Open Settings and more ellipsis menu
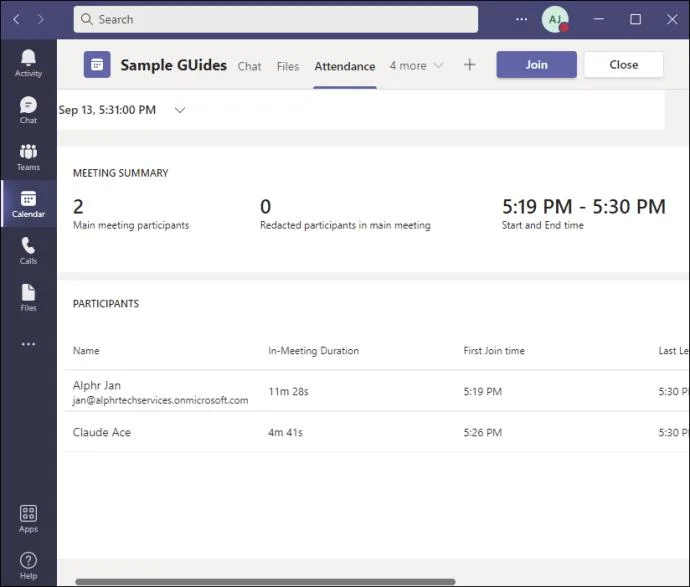 [x=521, y=19]
